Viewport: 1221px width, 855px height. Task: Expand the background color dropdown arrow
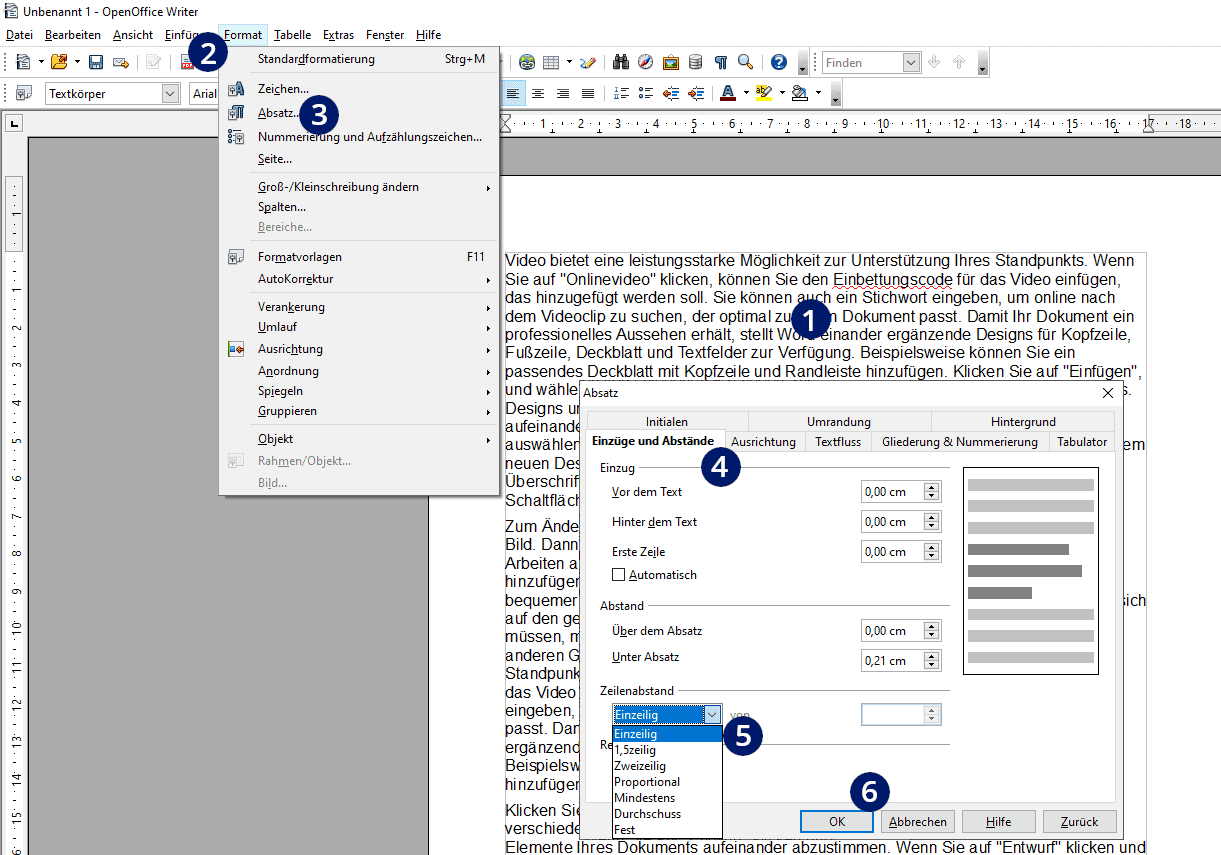[x=817, y=93]
